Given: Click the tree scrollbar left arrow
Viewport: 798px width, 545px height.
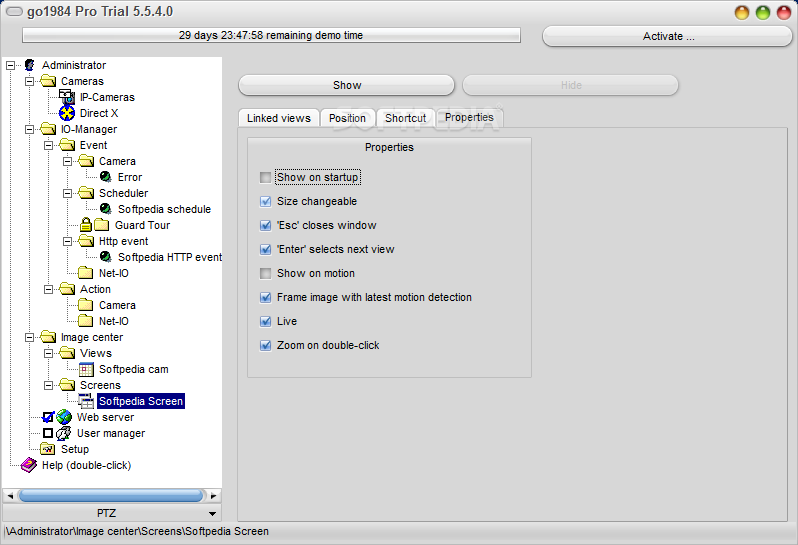Looking at the screenshot, I should [x=10, y=495].
